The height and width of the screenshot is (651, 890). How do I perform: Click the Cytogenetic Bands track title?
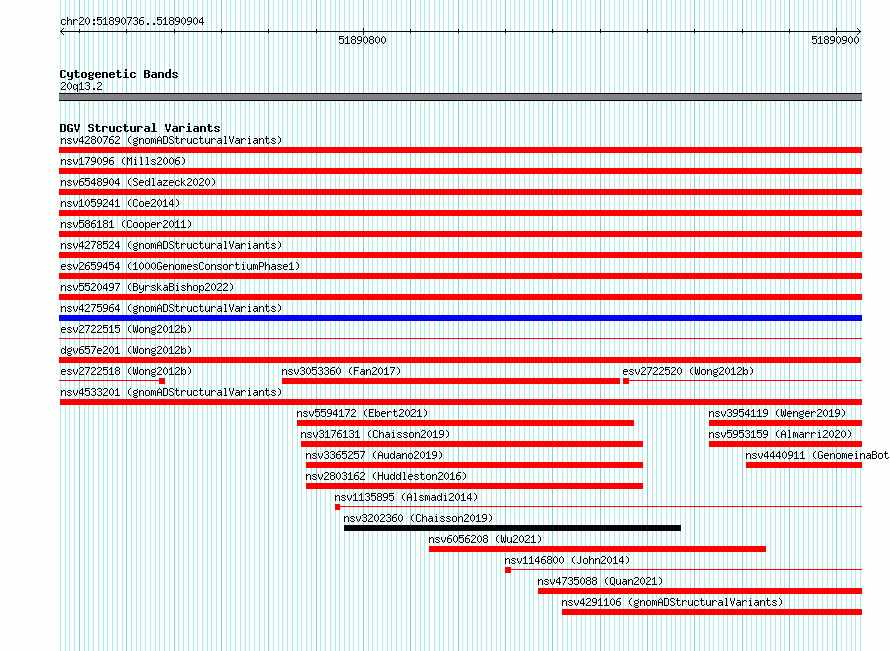click(x=119, y=74)
